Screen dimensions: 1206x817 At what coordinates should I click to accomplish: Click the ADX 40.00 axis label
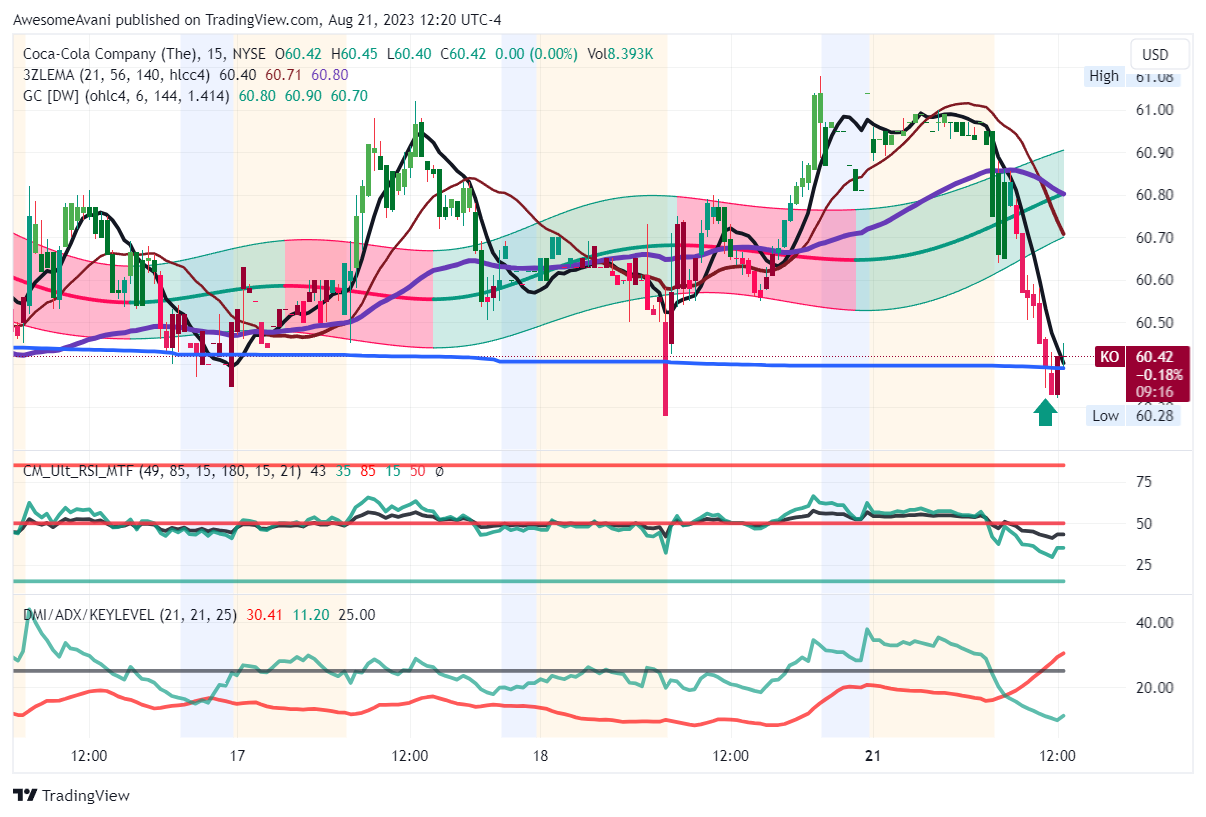(1156, 622)
